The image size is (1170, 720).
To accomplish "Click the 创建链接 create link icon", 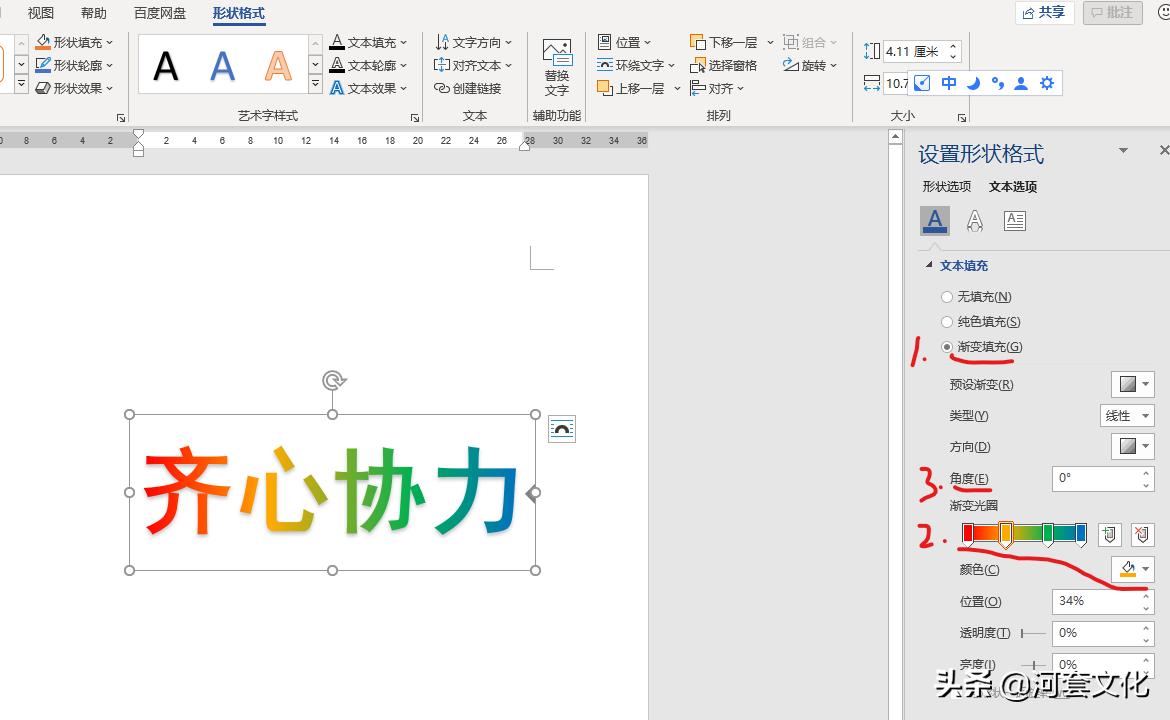I will pos(470,88).
